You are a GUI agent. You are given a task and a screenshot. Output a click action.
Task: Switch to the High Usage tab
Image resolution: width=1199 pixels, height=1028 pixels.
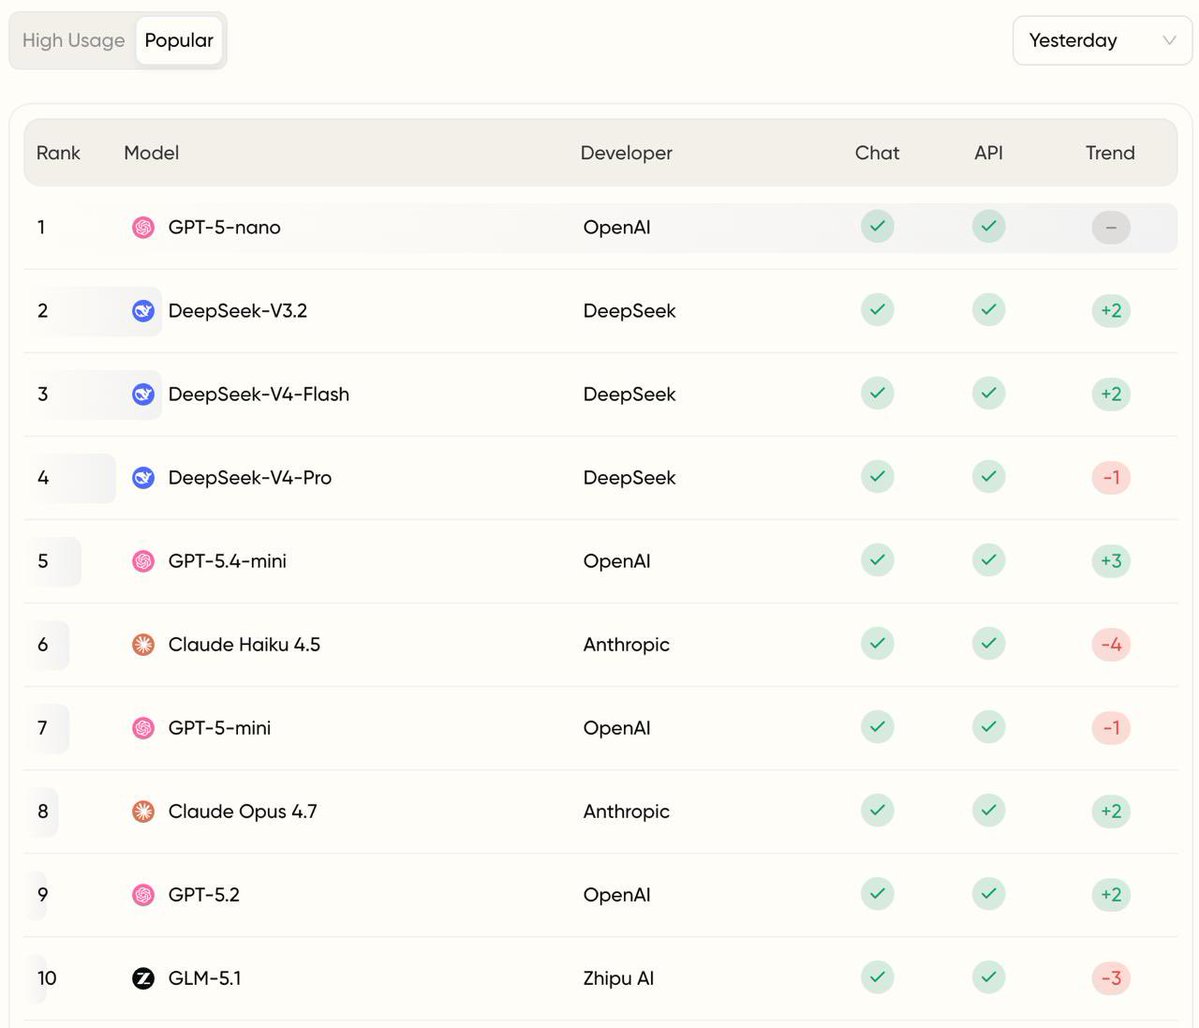[73, 41]
